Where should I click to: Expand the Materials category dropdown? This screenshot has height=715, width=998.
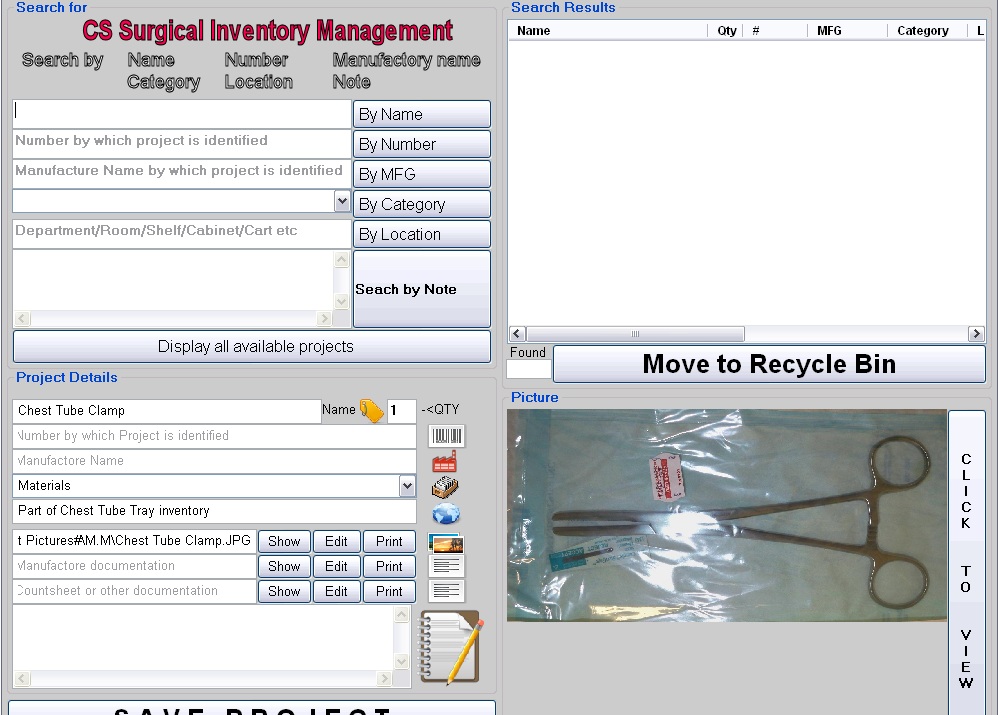407,486
